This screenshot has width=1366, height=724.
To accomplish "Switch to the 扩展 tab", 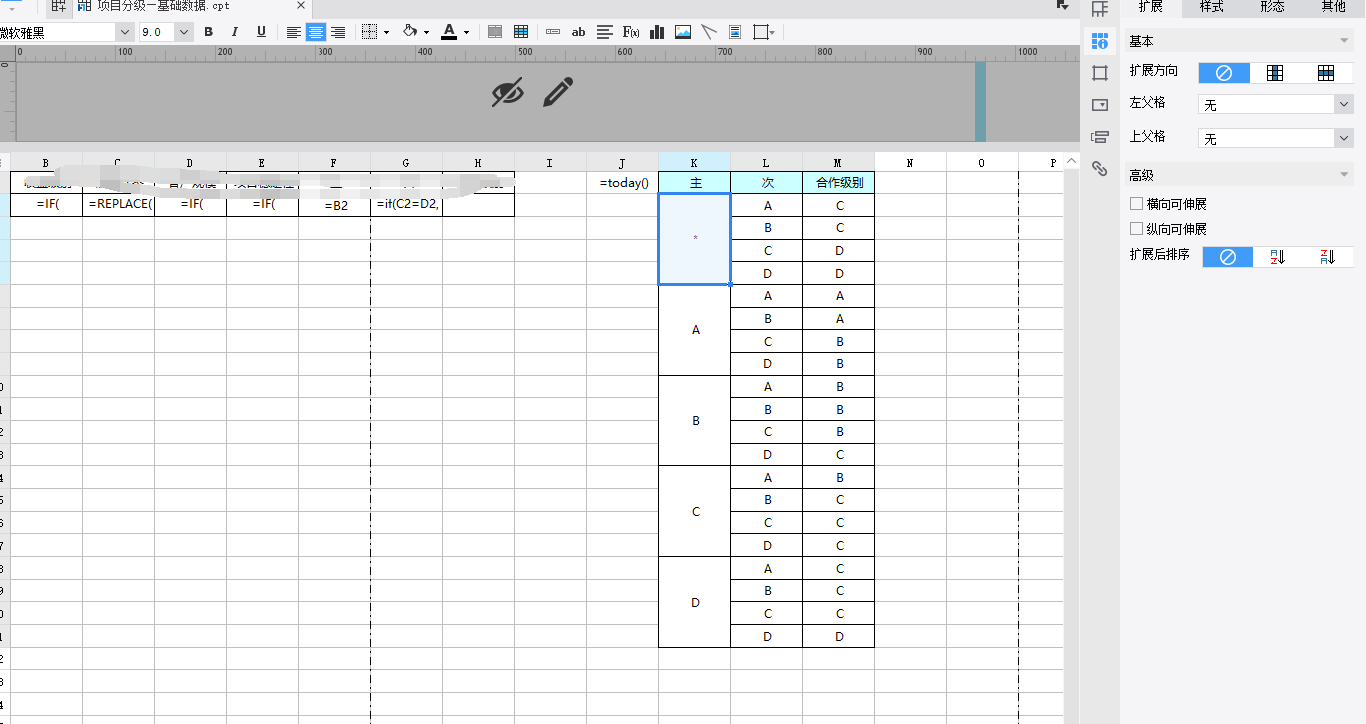I will [x=1151, y=7].
